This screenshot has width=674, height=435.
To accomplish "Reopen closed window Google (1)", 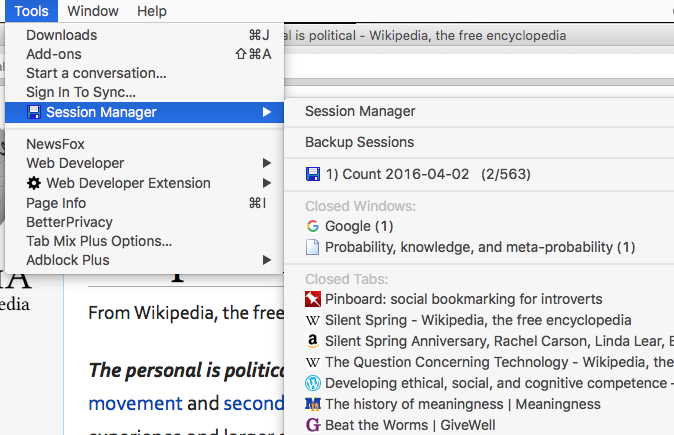I will [x=479, y=226].
